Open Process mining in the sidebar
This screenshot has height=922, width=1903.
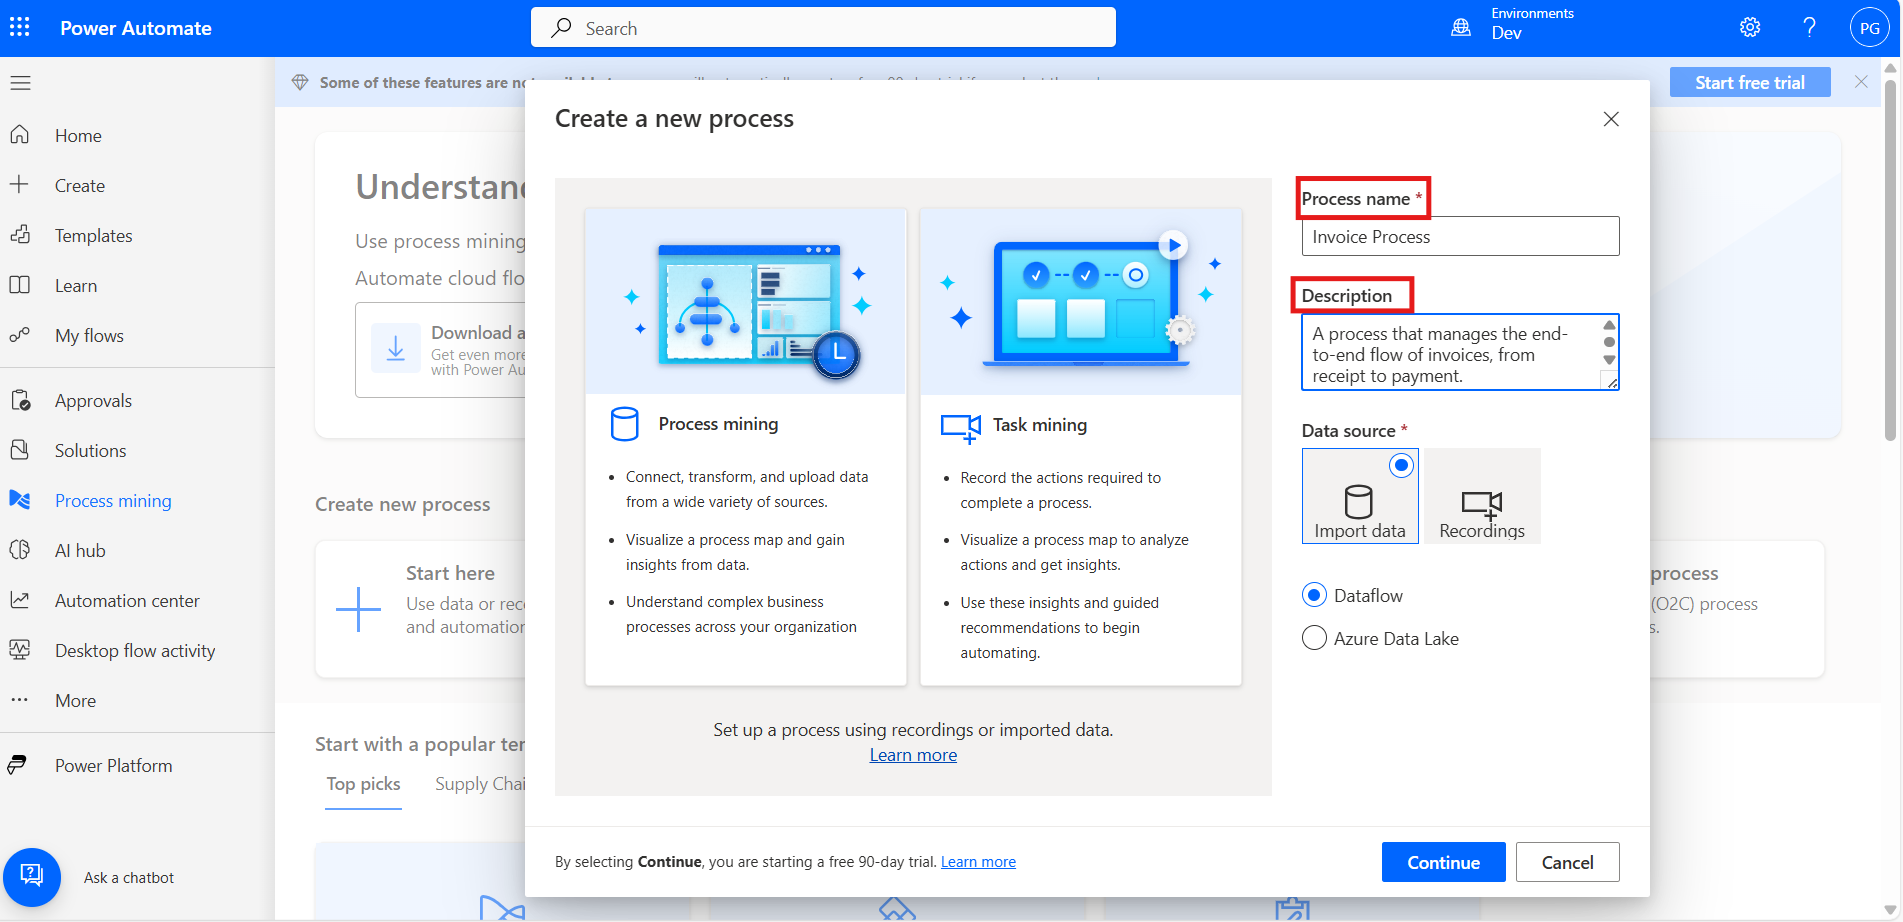(112, 501)
